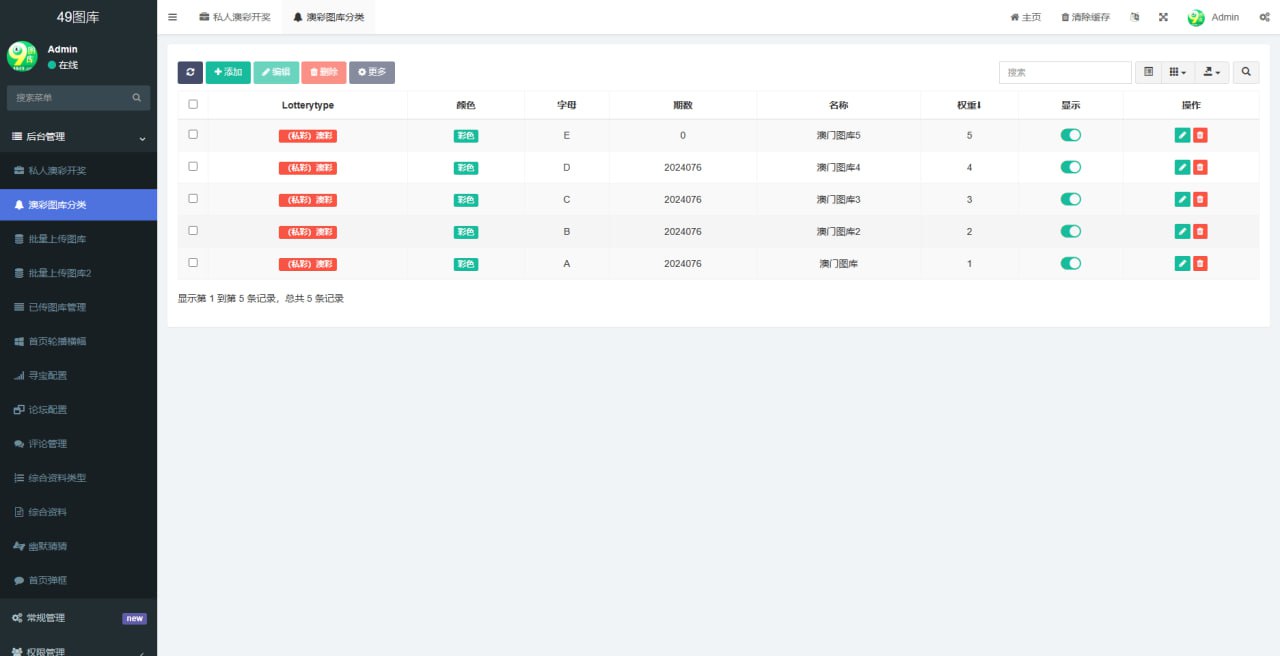Image resolution: width=1280 pixels, height=656 pixels.
Task: Check the checkbox for the 澳门图库2 row
Action: point(193,231)
